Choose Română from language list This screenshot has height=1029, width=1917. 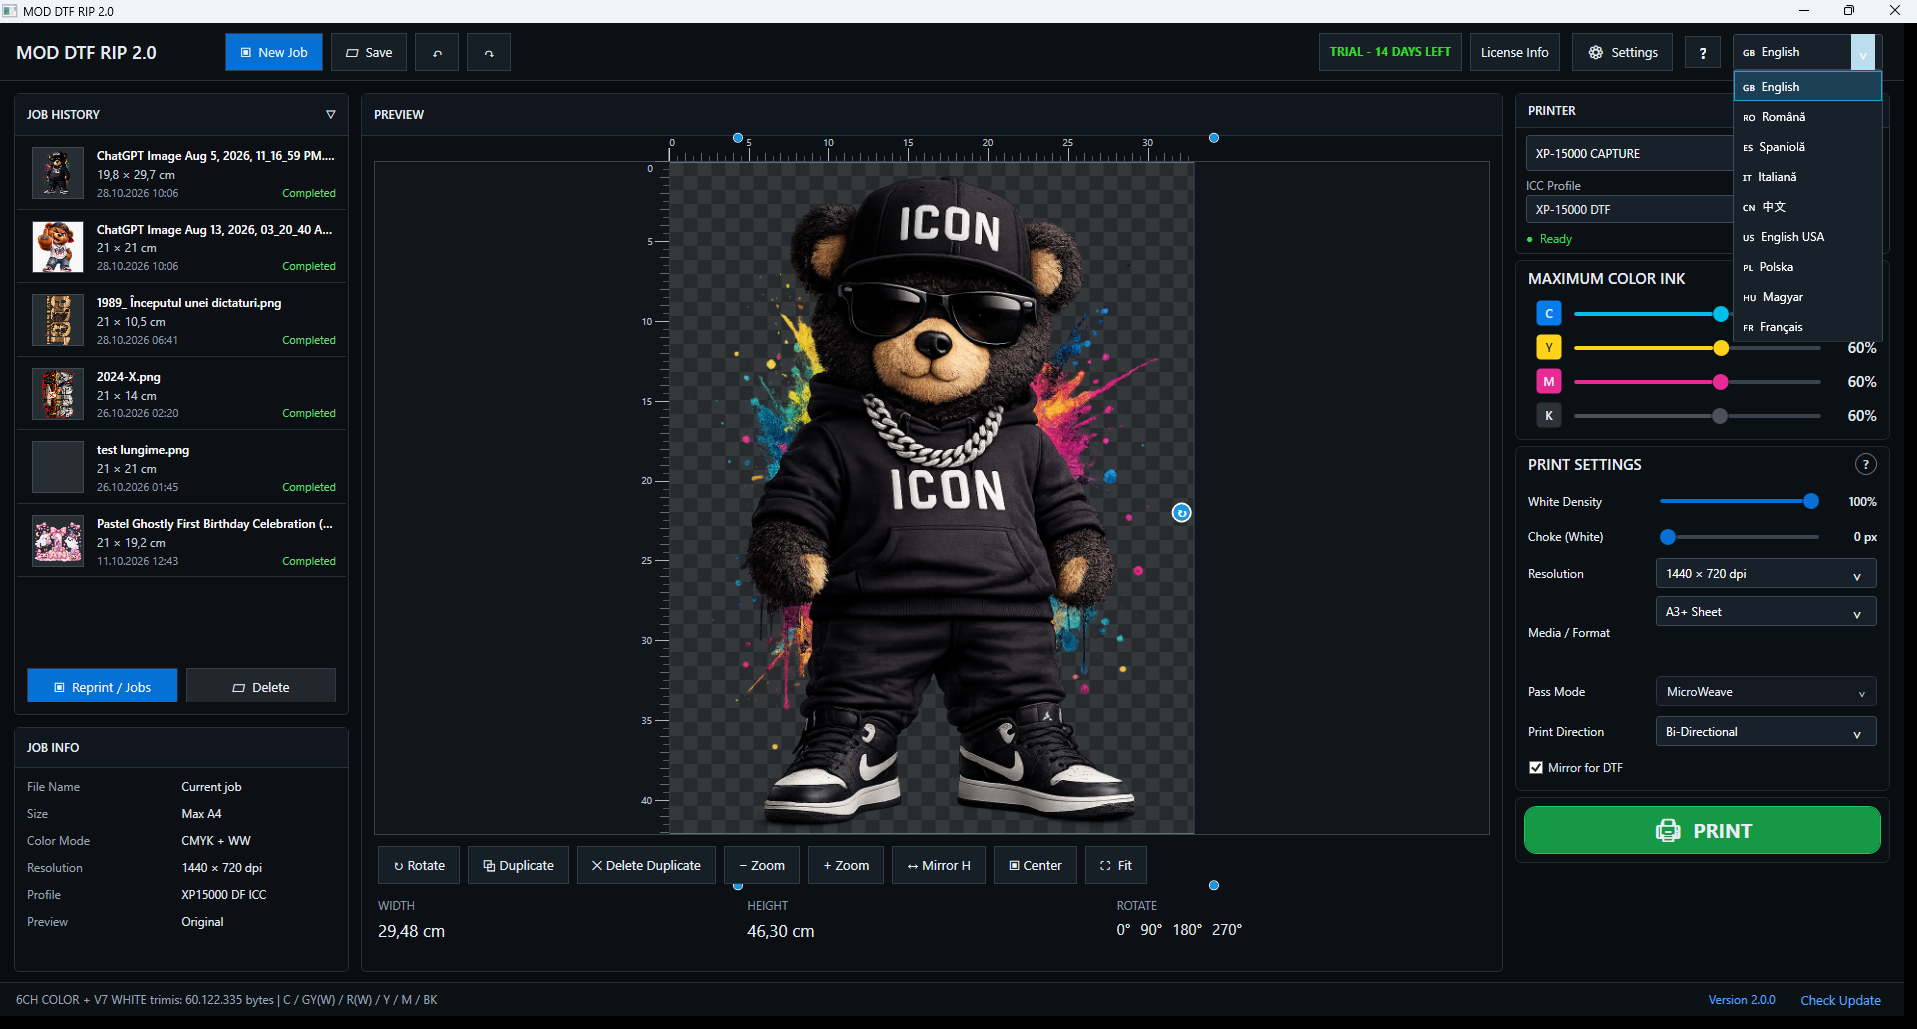click(x=1808, y=117)
